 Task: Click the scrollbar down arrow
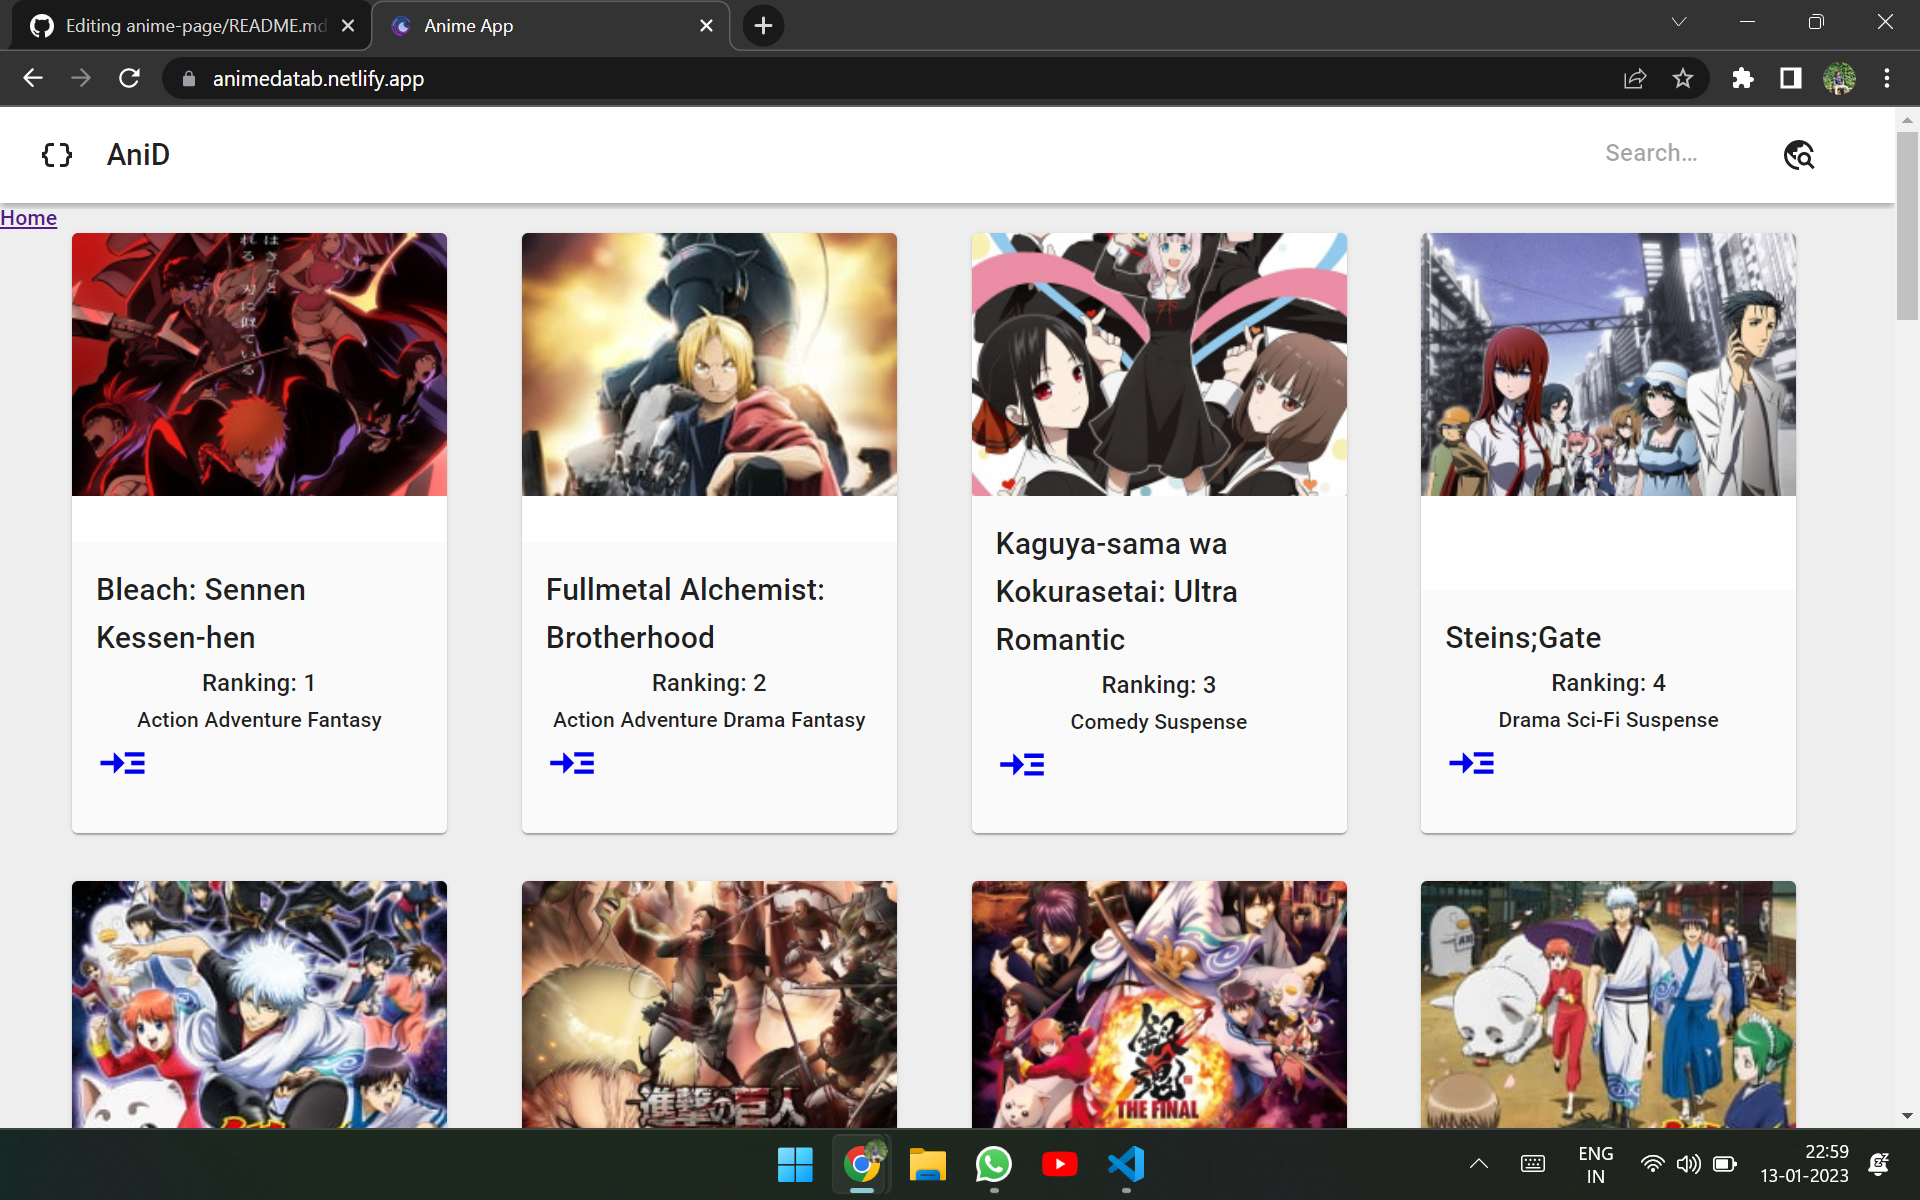(x=1907, y=1116)
